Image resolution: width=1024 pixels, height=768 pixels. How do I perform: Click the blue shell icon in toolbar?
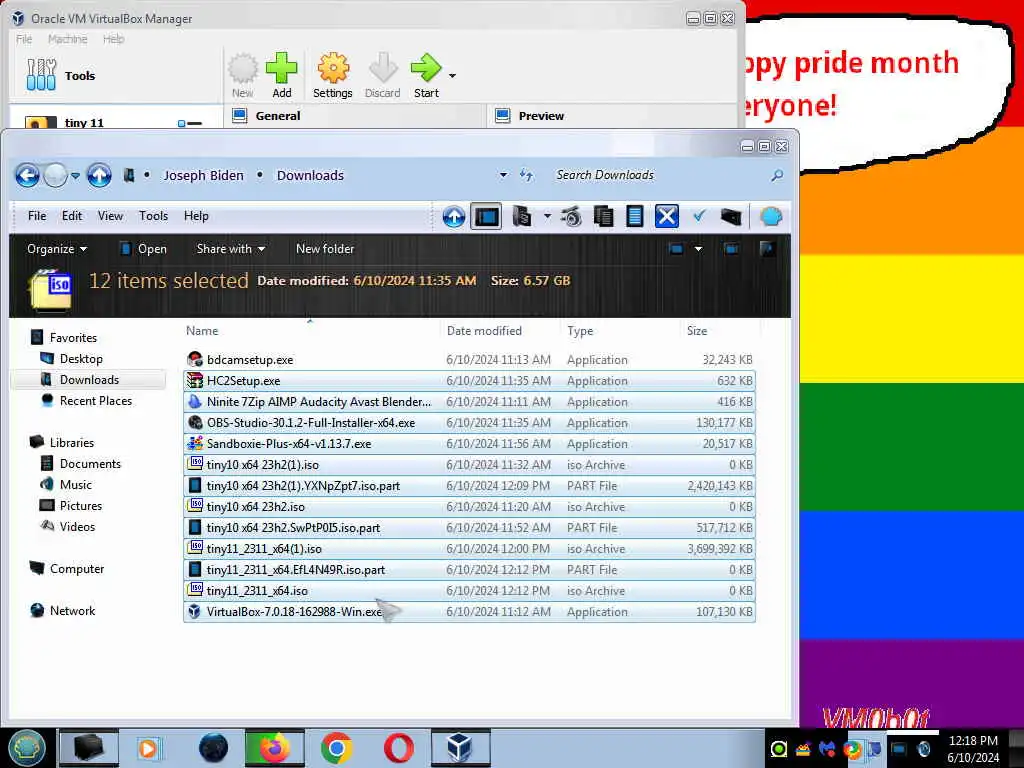tap(771, 217)
